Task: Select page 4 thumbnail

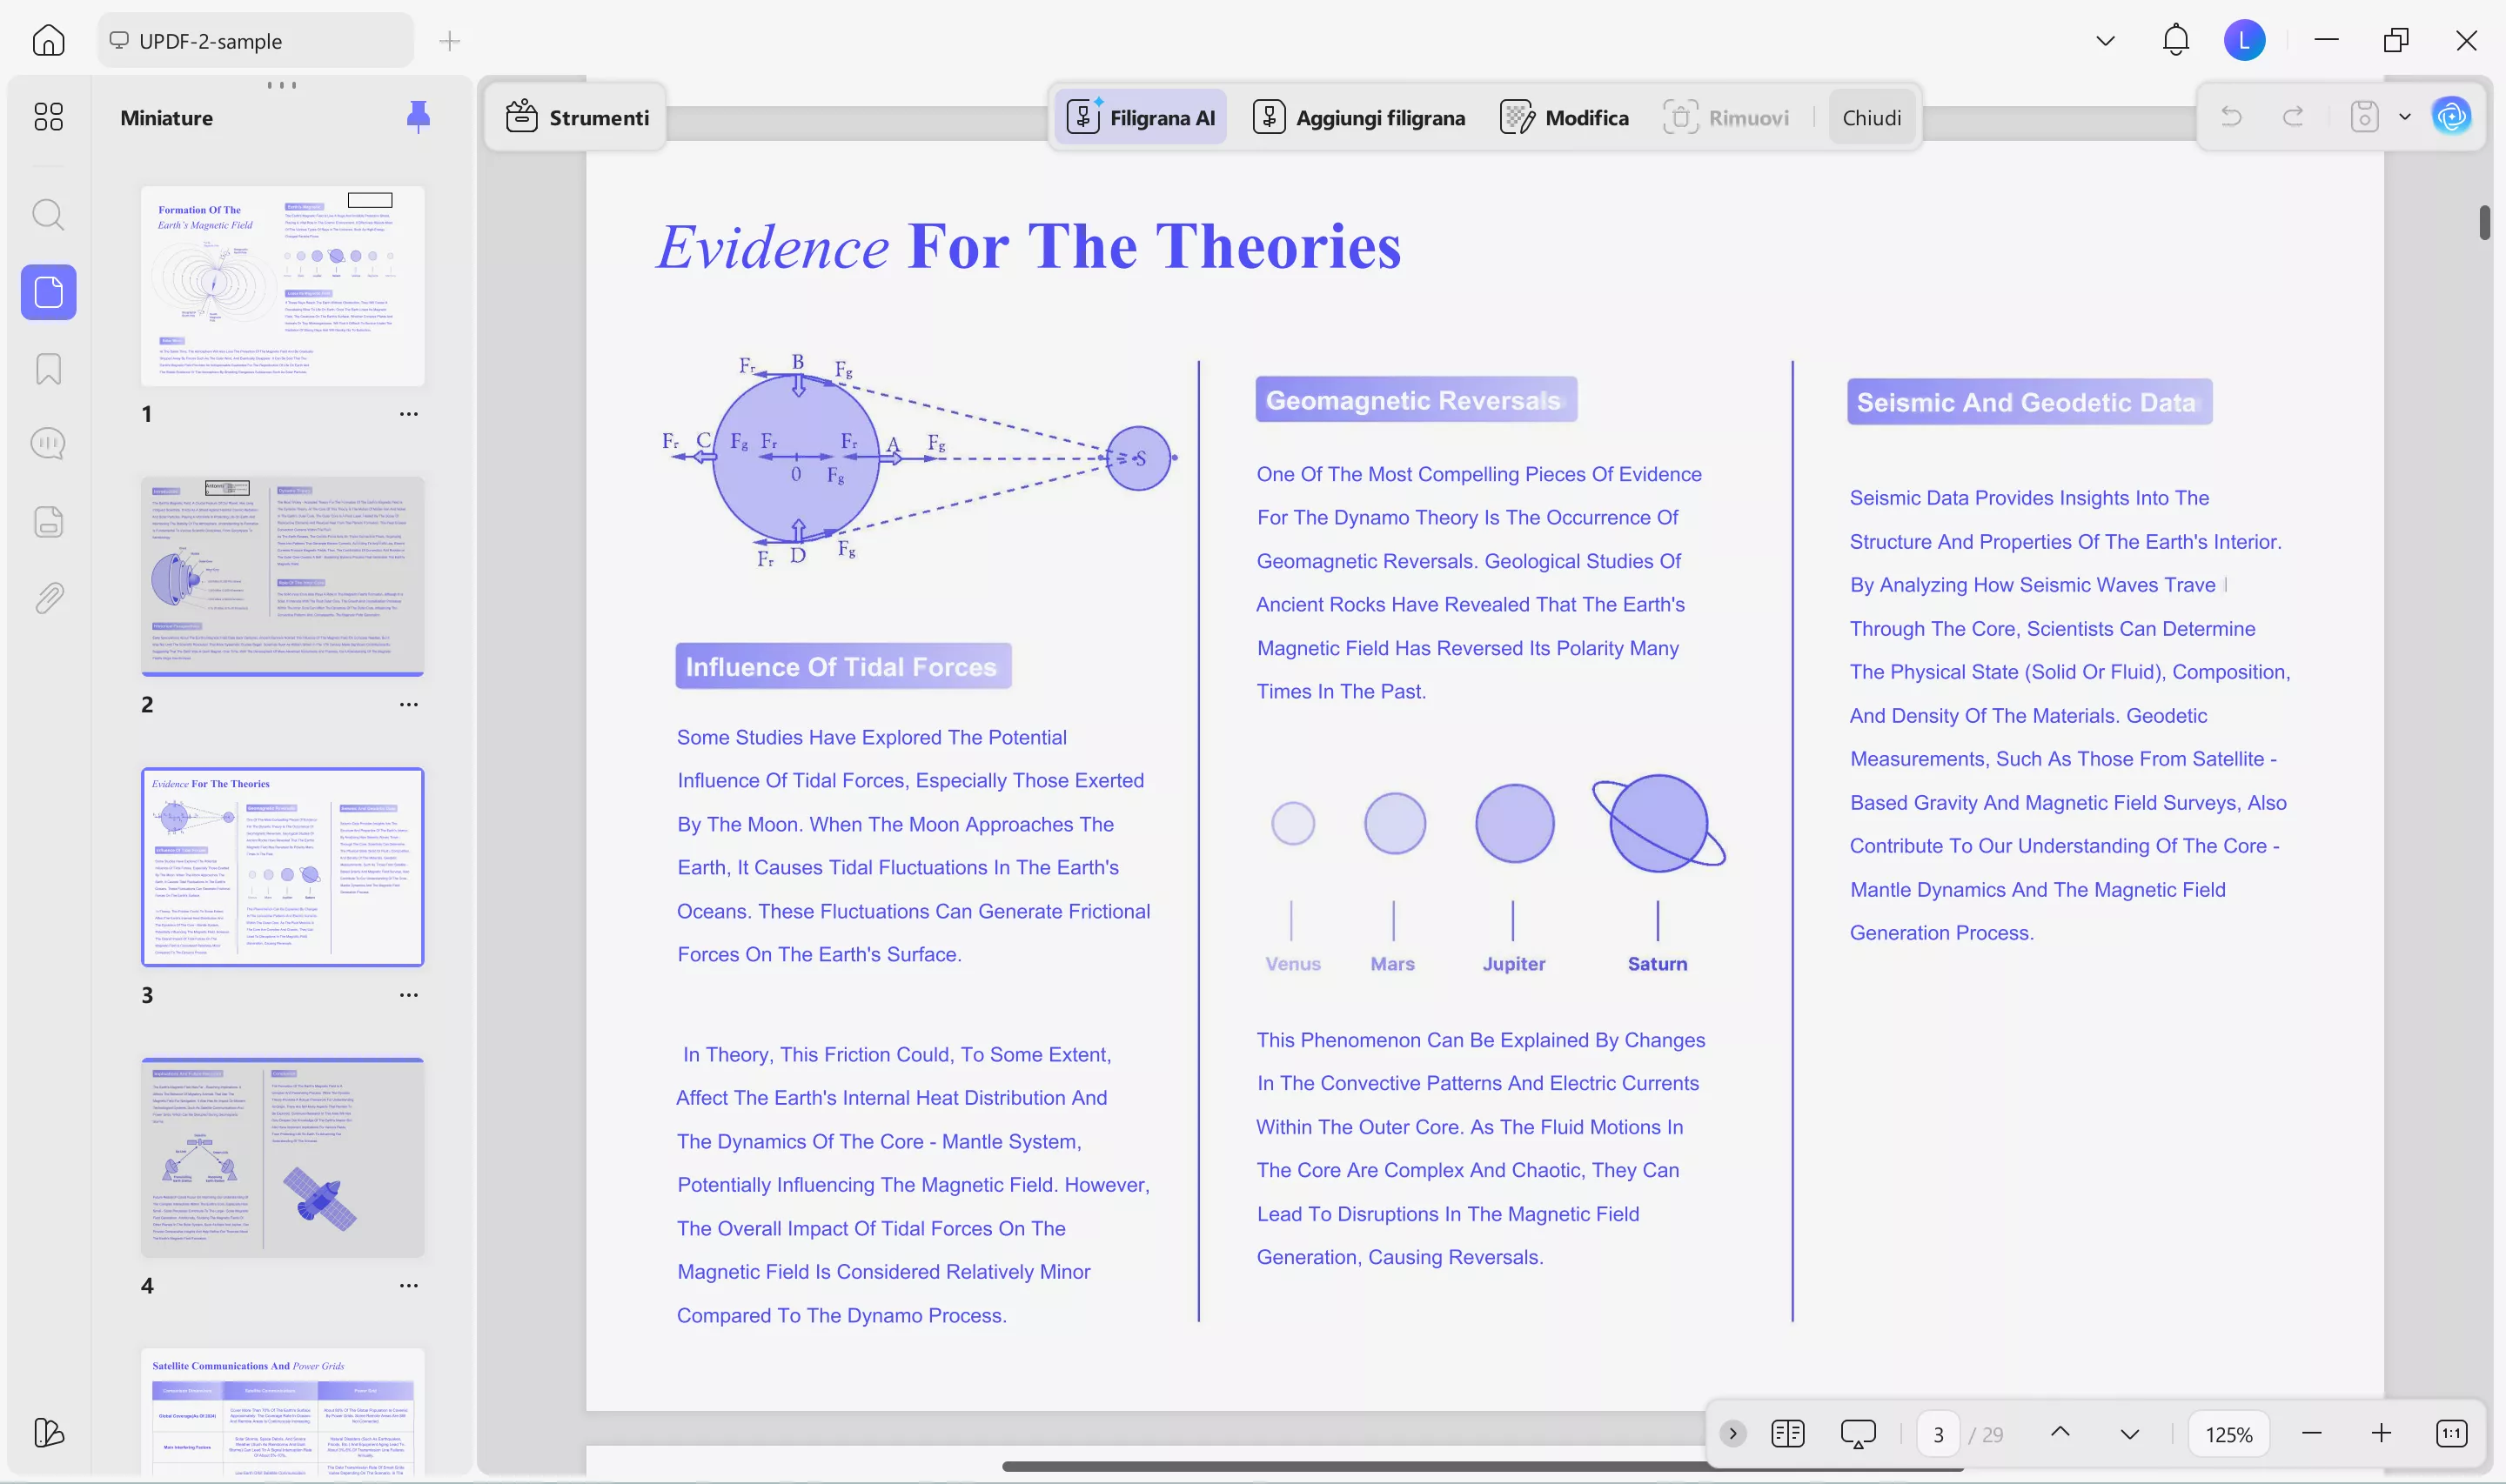Action: point(282,1157)
